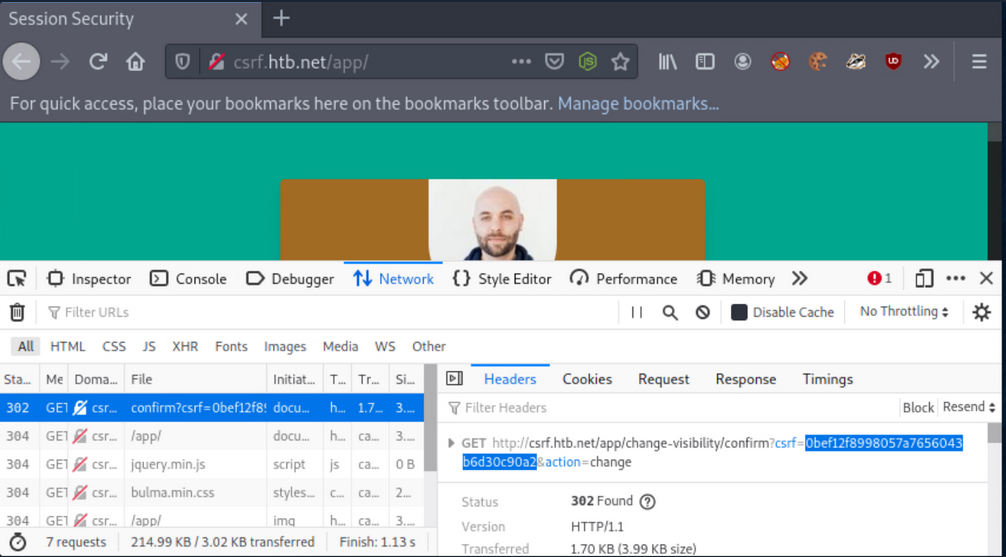Bookmark this page with star icon
The height and width of the screenshot is (557, 1006).
(620, 62)
